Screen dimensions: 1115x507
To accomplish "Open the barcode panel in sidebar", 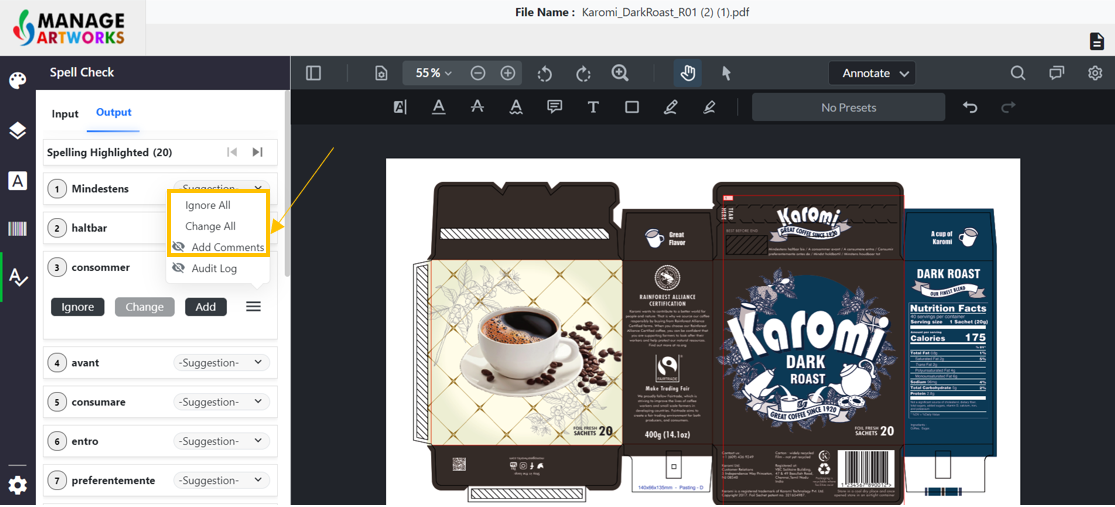I will point(18,229).
